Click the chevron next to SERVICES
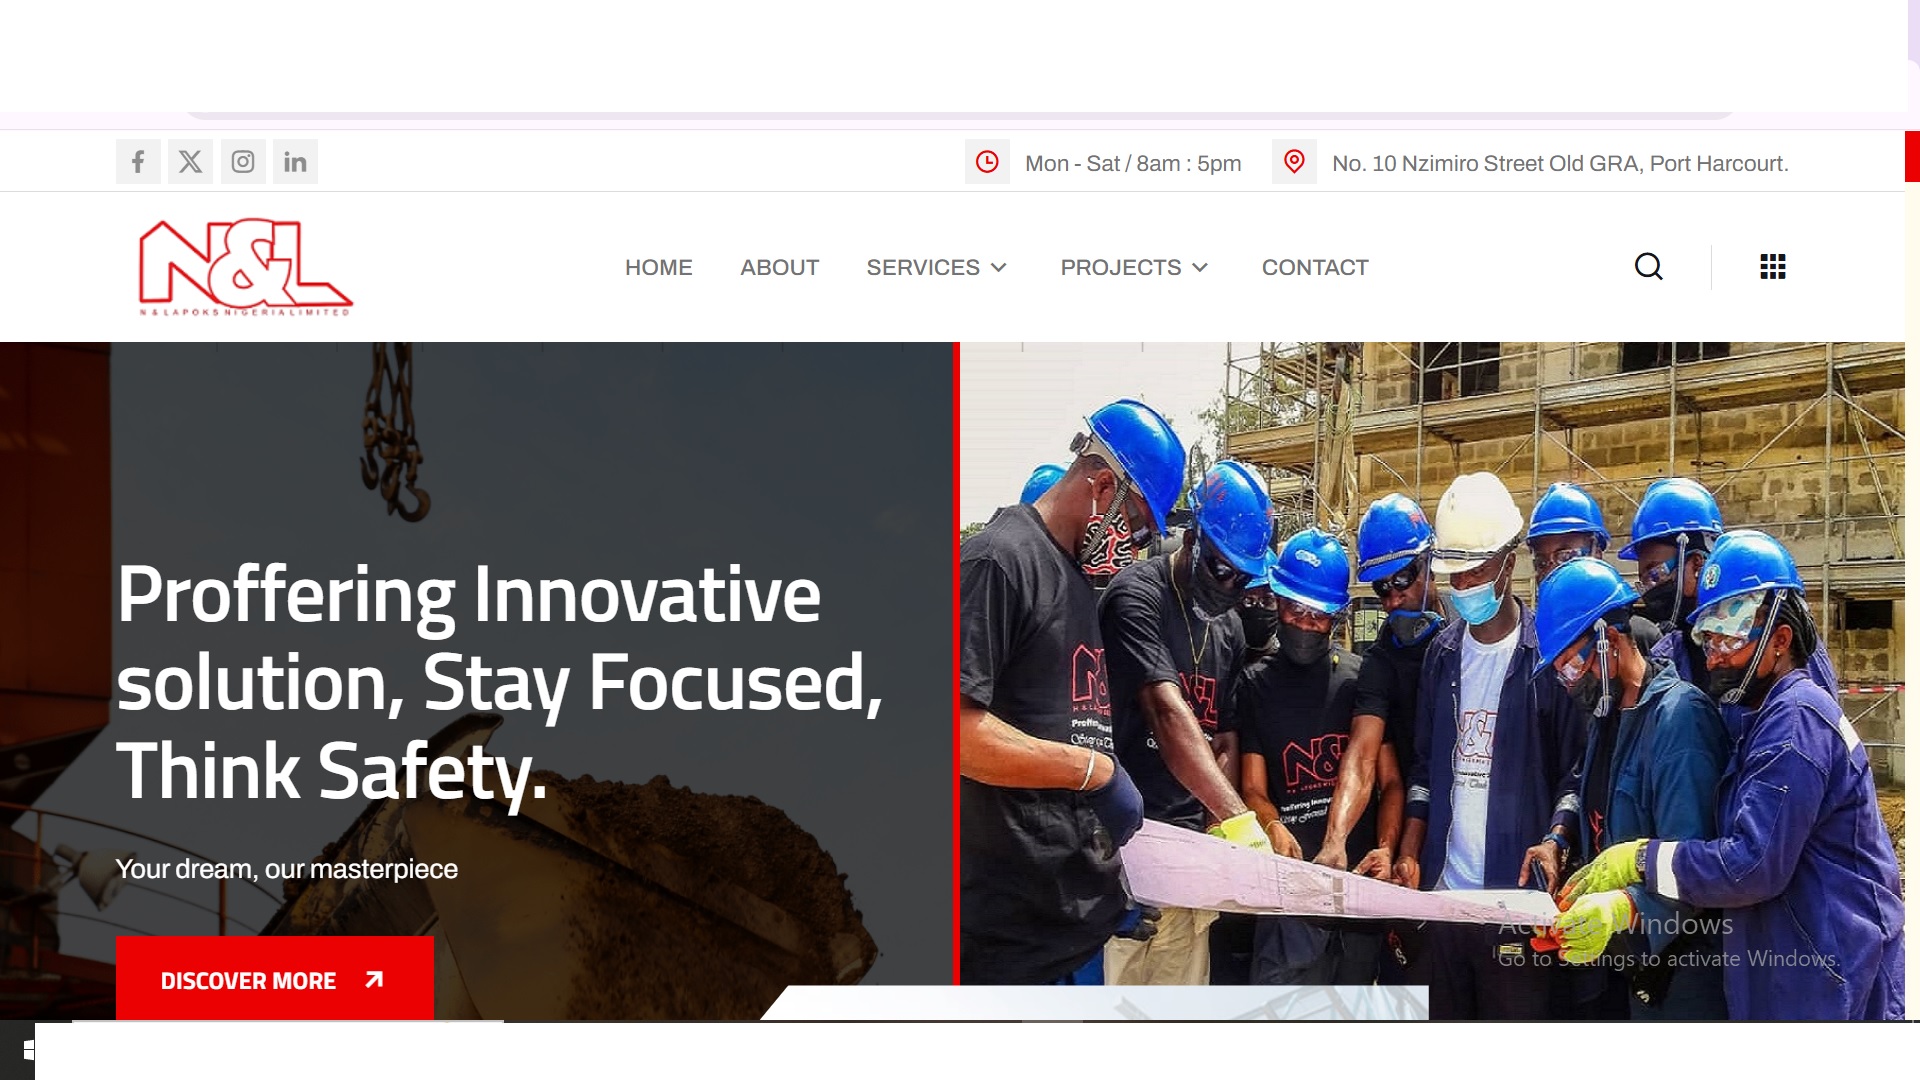Screen dimensions: 1920x1080 (998, 268)
